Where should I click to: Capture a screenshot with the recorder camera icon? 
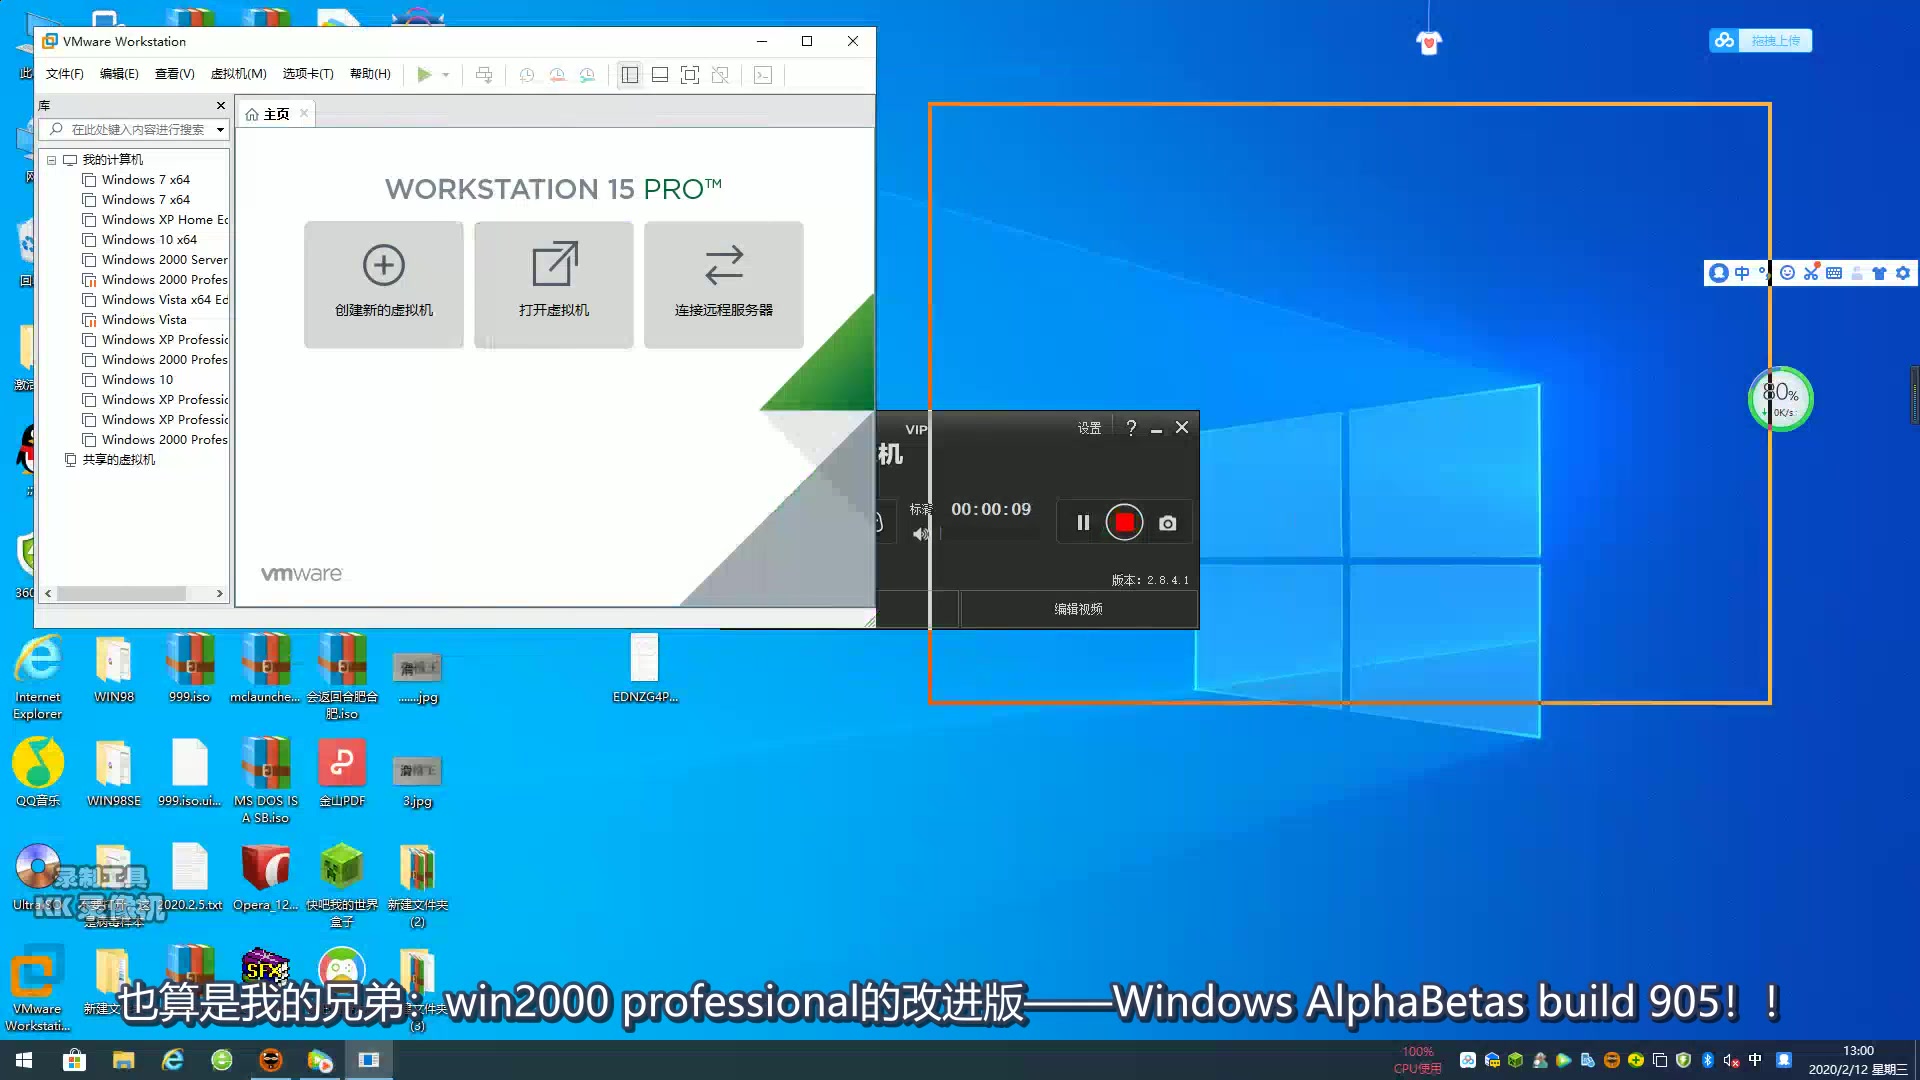1167,521
